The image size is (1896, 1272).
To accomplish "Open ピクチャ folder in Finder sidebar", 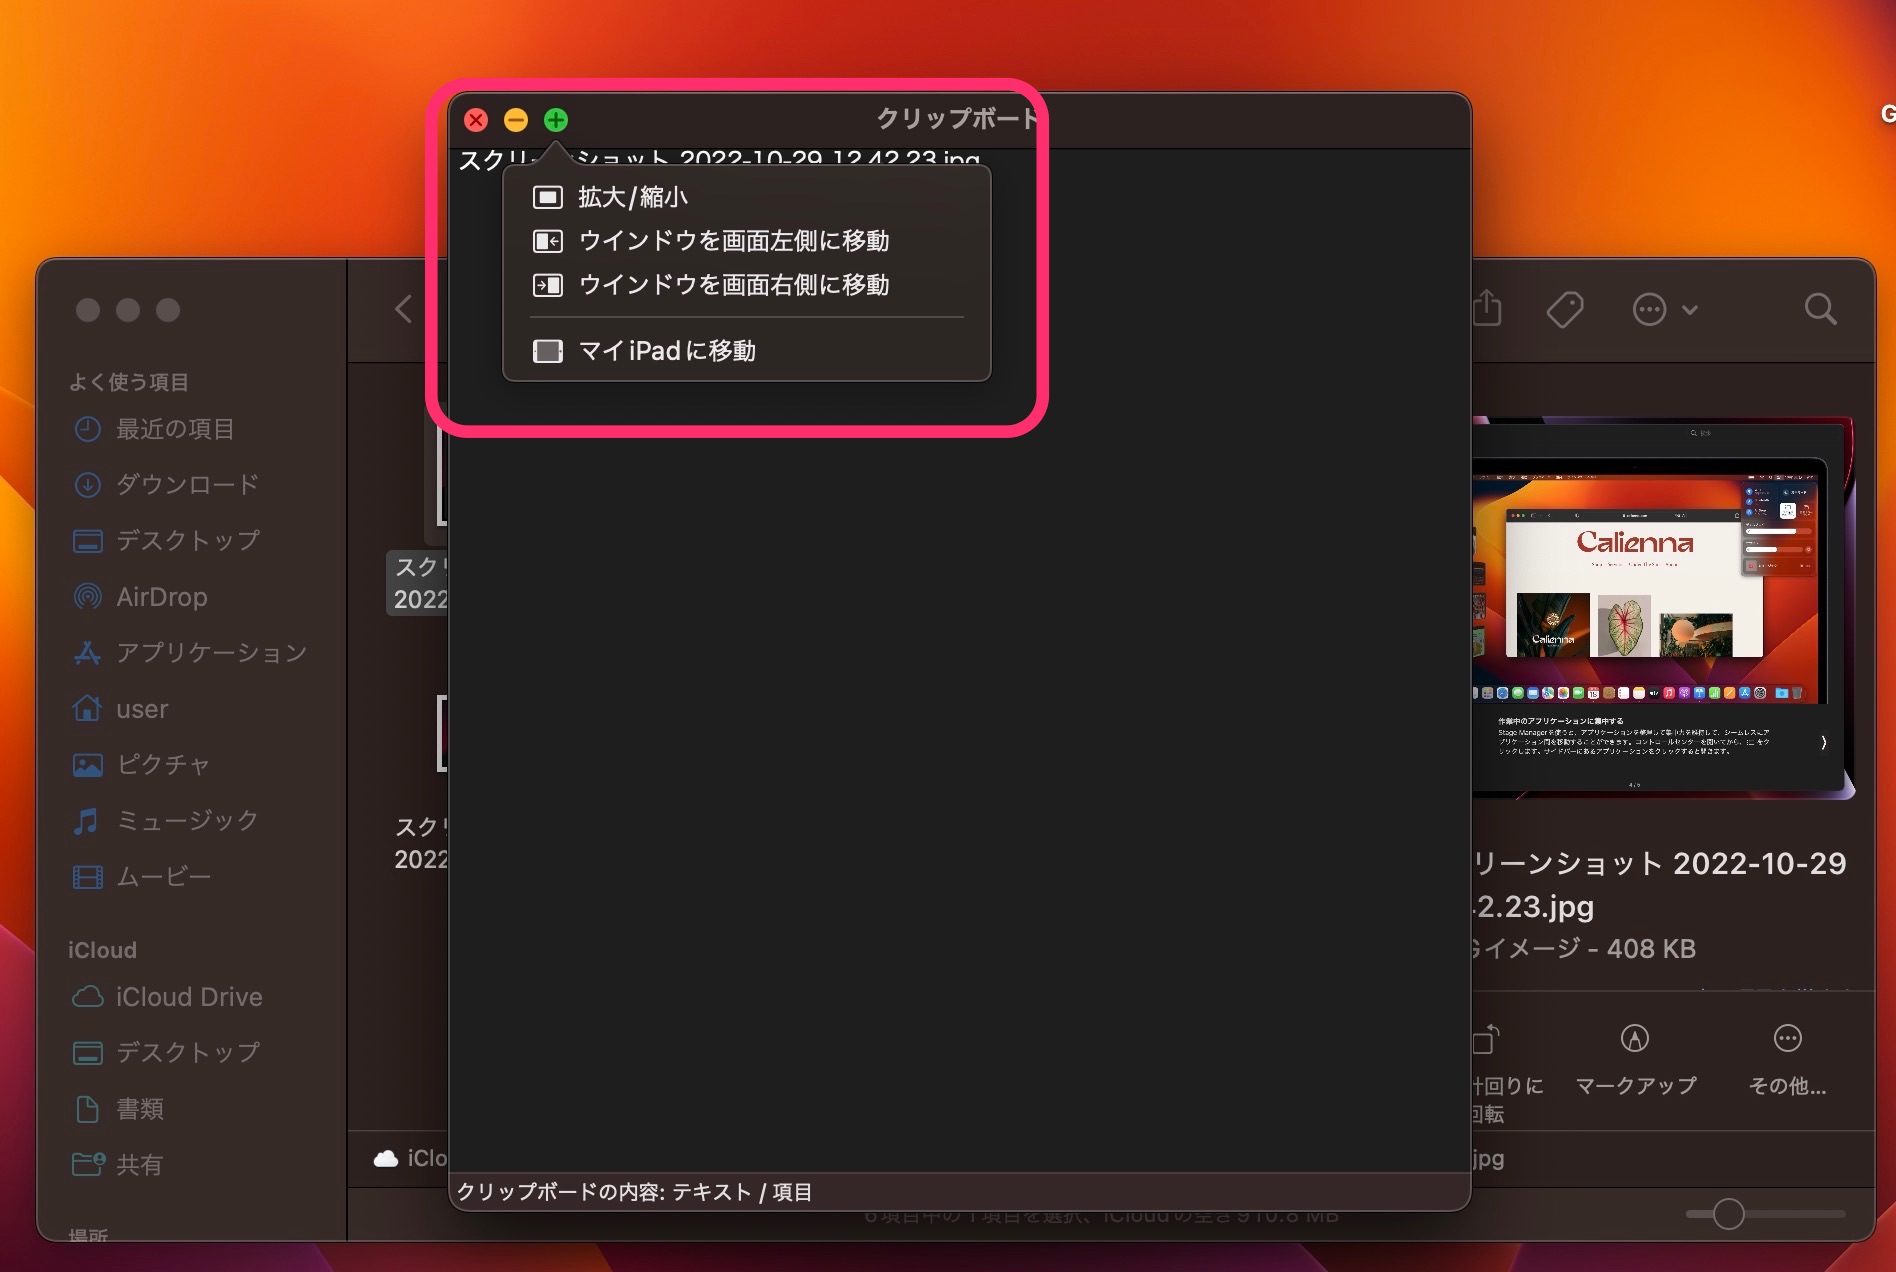I will (x=141, y=765).
